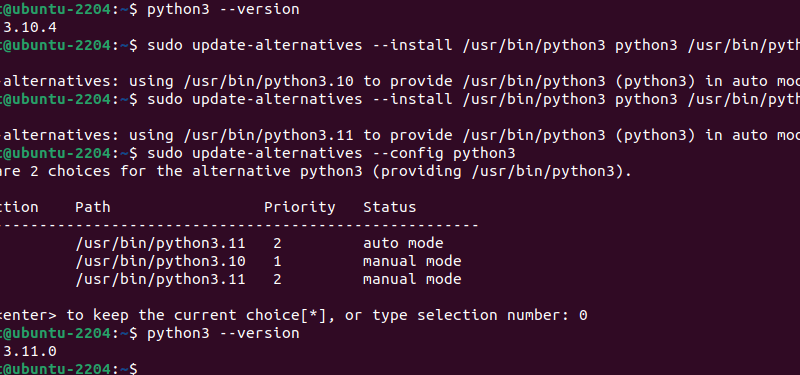Click path "/usr/bin/python3.11" in auto mode row
Screen dimensions: 800x375
pyautogui.click(x=161, y=243)
